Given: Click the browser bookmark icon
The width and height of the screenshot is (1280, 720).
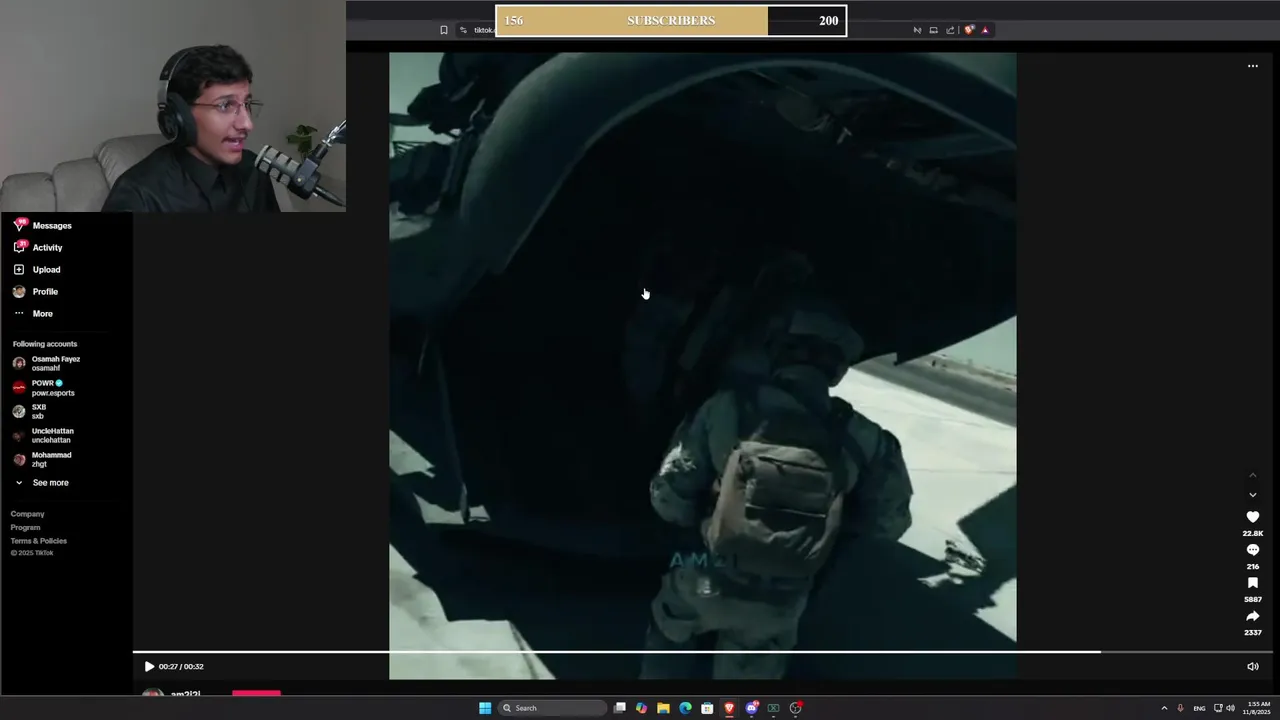Looking at the screenshot, I should pos(444,30).
